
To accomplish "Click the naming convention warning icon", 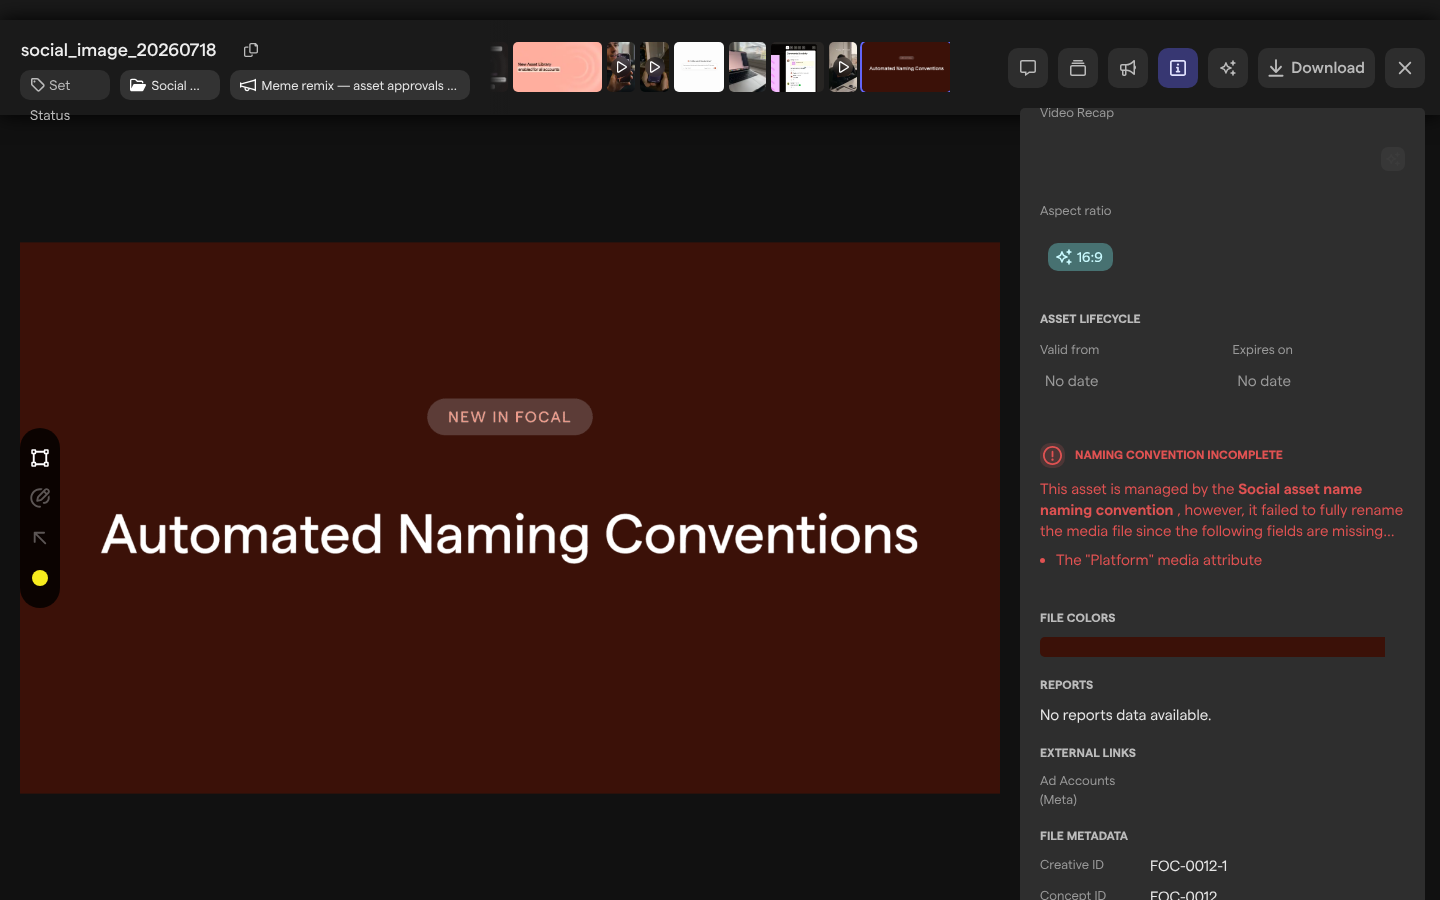I will [1052, 455].
